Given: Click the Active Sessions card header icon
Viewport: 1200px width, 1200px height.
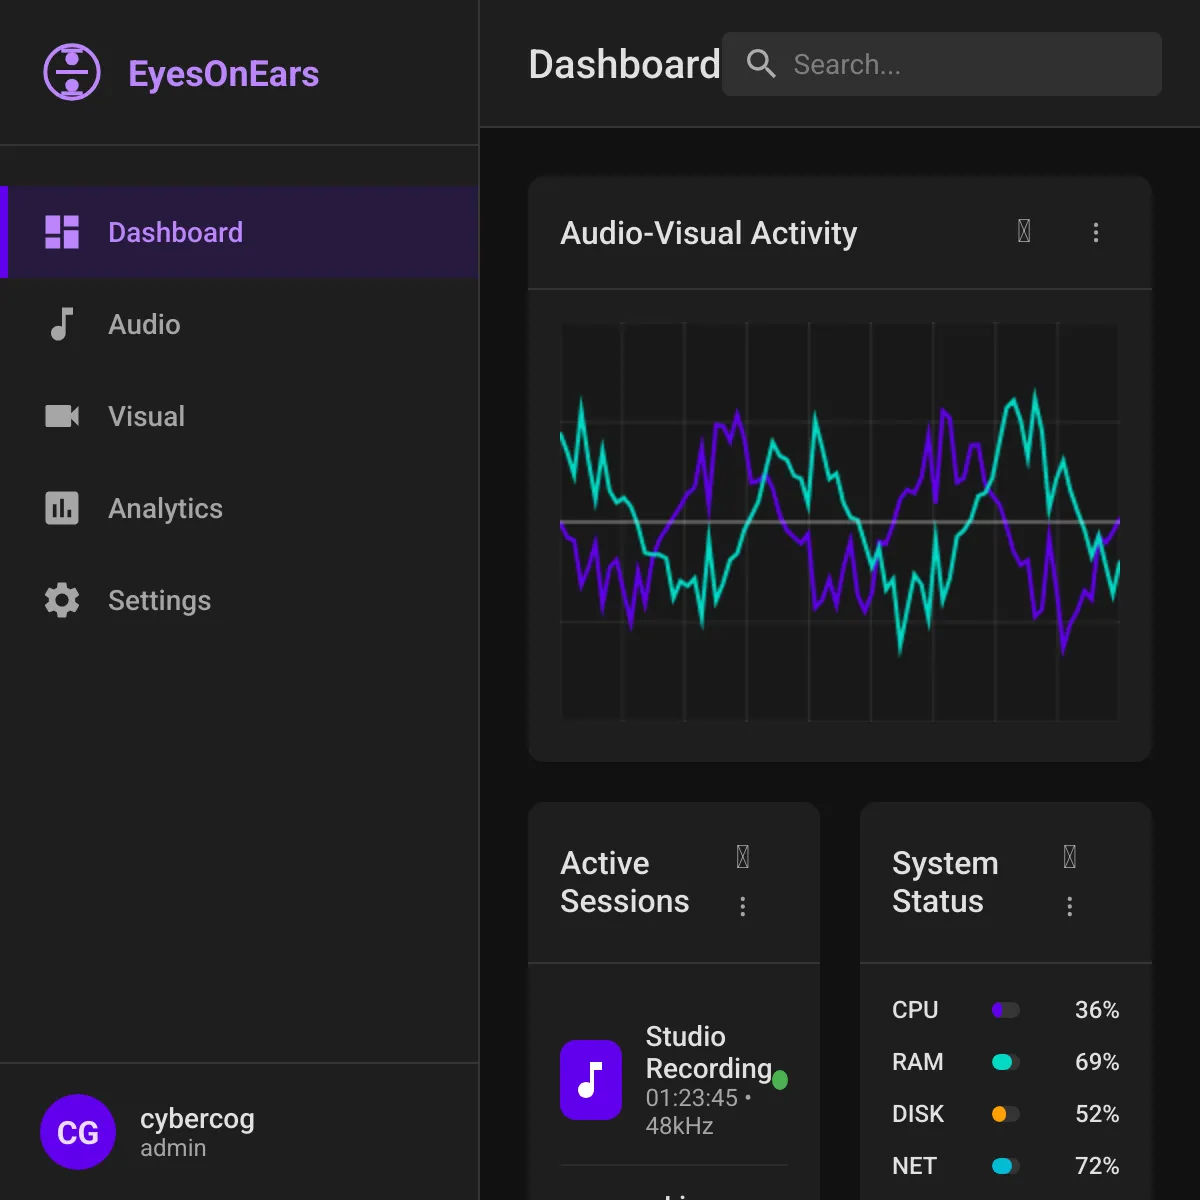Looking at the screenshot, I should (x=742, y=857).
